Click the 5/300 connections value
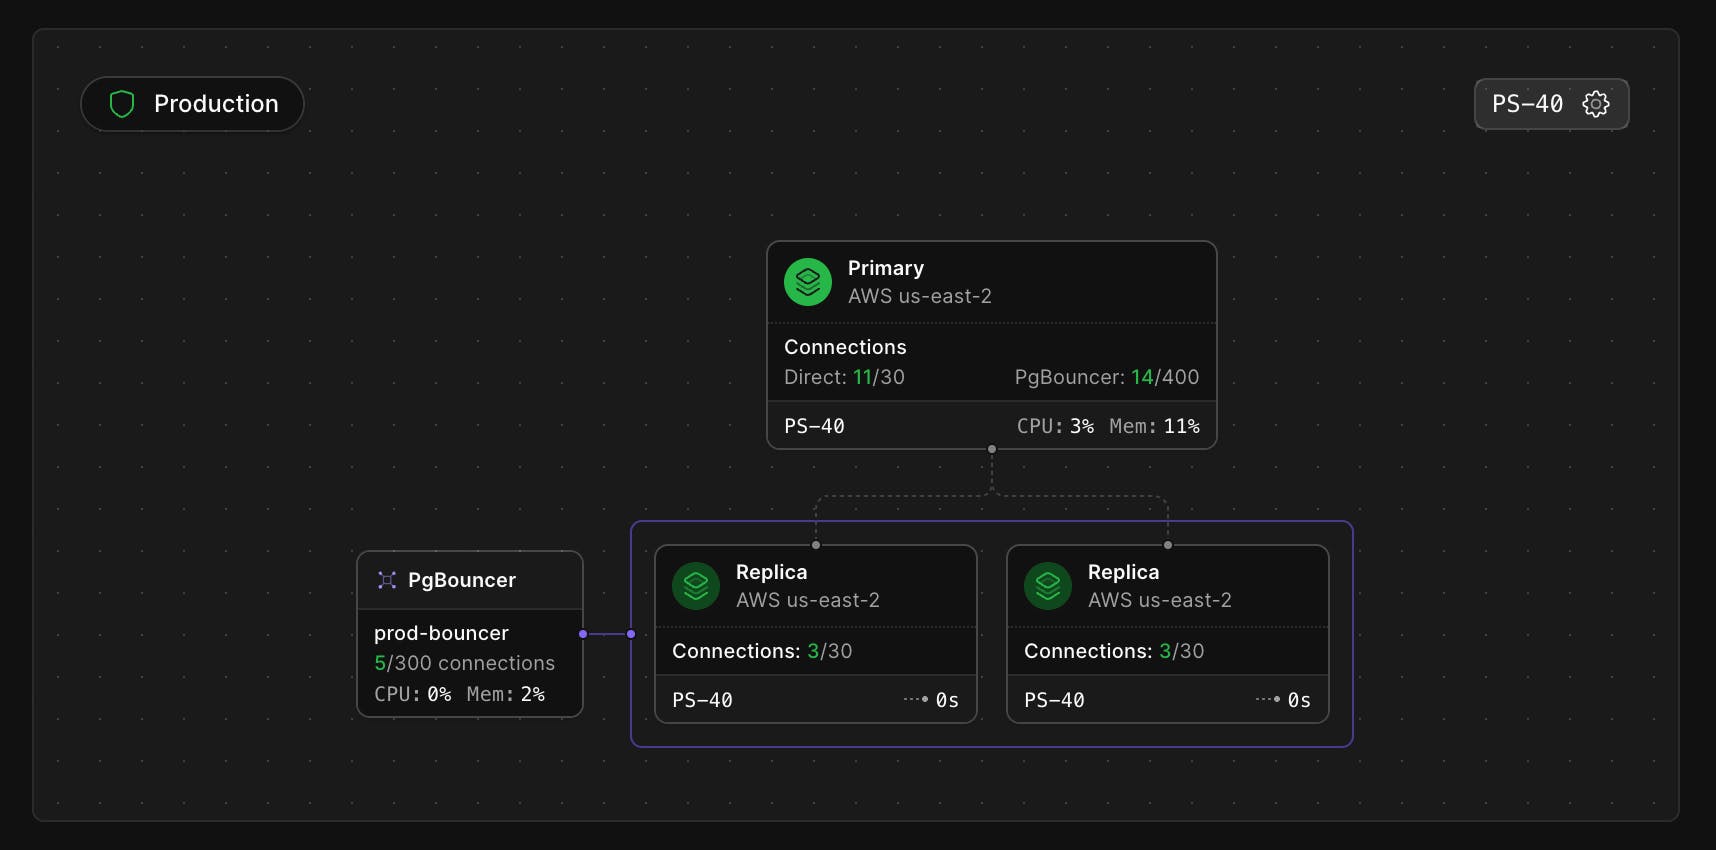 464,663
